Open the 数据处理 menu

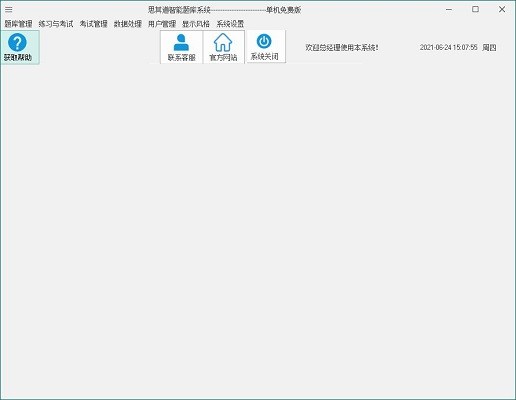128,24
